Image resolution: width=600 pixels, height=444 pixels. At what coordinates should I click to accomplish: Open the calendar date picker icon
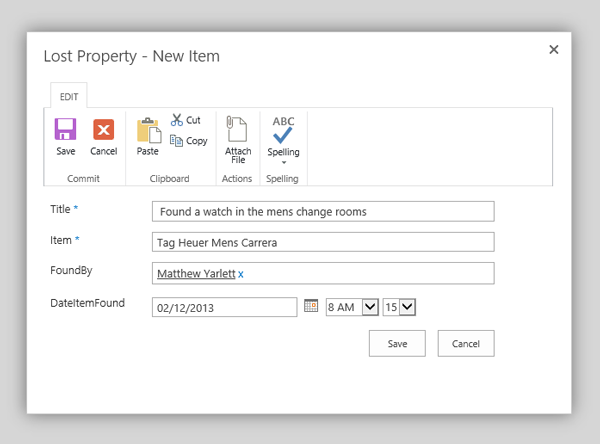coord(311,306)
